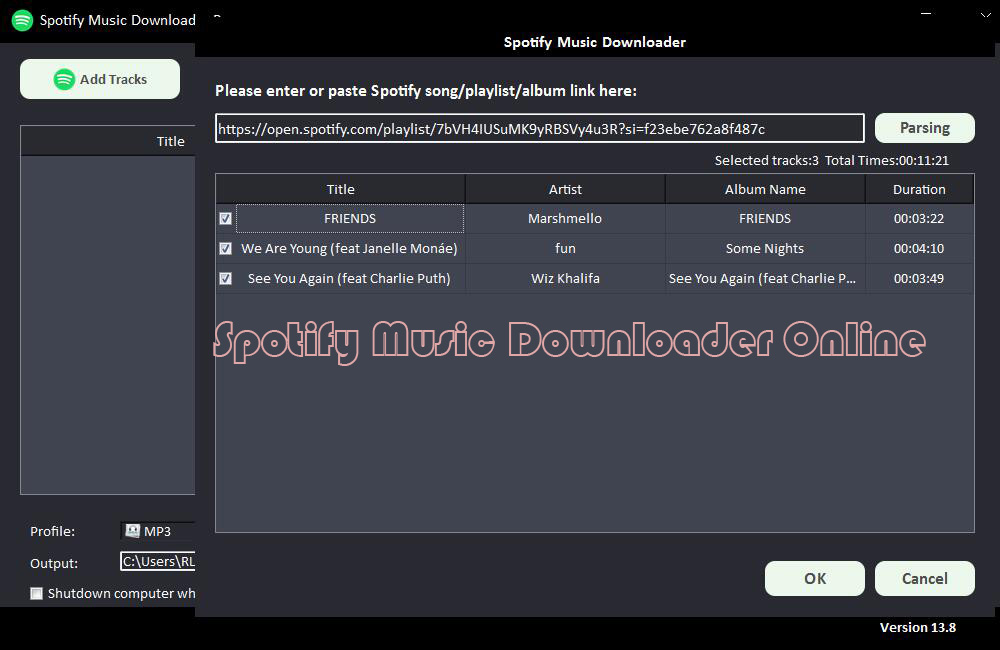The width and height of the screenshot is (1000, 650).
Task: Click the Output folder path field
Action: [157, 562]
